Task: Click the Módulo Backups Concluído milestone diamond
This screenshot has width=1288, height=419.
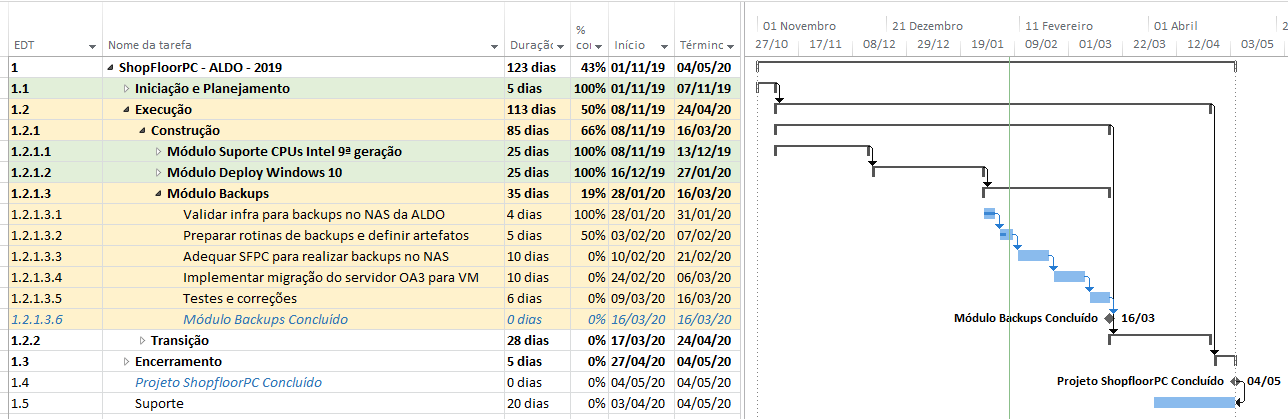Action: [x=1110, y=318]
